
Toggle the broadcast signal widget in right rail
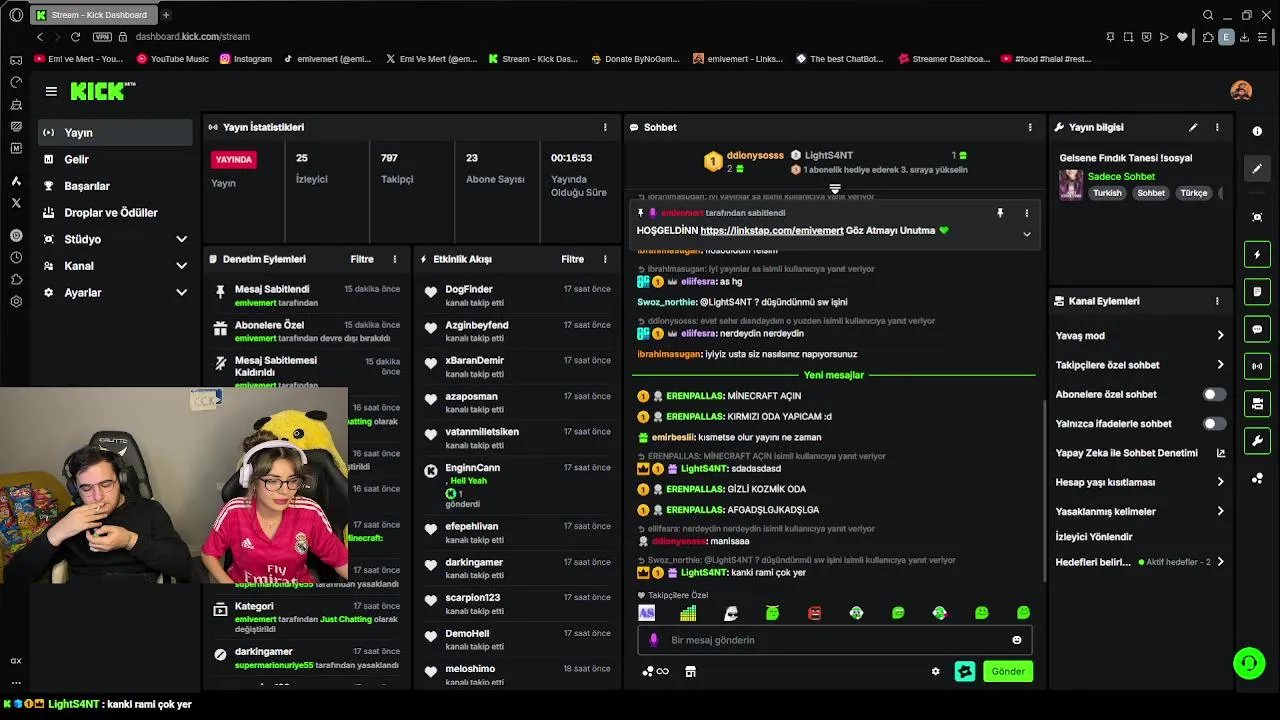click(1257, 366)
